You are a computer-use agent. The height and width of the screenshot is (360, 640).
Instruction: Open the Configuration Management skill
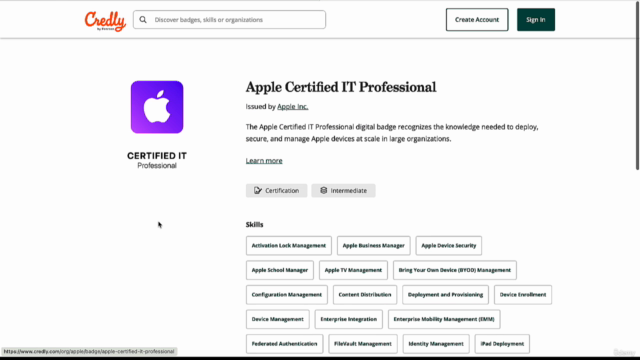click(287, 295)
